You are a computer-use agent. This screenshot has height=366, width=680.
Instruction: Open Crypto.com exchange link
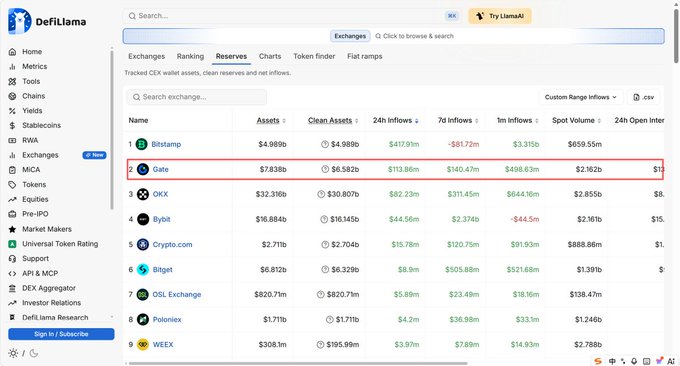[172, 245]
